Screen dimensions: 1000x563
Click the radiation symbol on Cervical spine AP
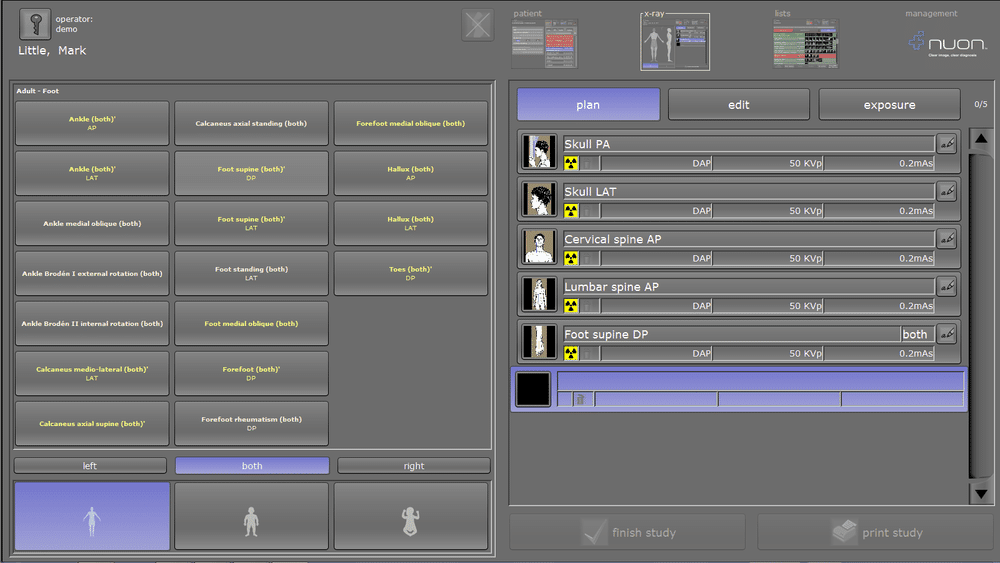point(571,258)
